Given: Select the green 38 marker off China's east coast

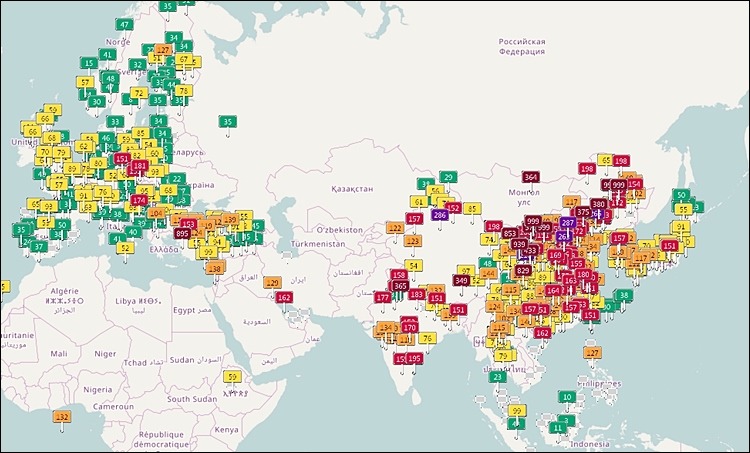Looking at the screenshot, I should click(624, 296).
